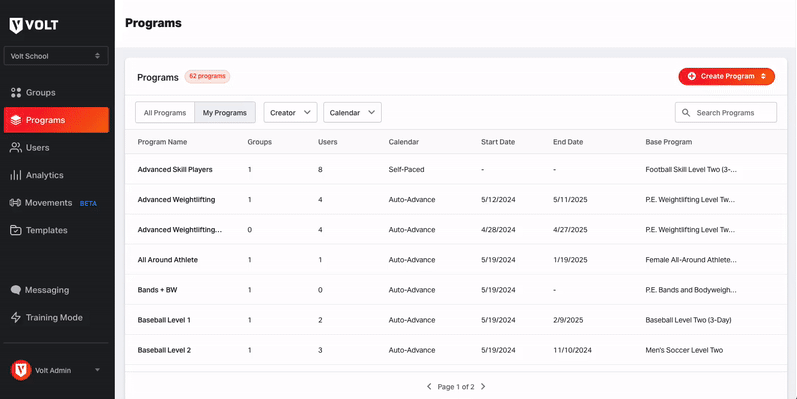This screenshot has width=797, height=399.
Task: Click Men's Soccer Level Two cell
Action: tap(684, 350)
